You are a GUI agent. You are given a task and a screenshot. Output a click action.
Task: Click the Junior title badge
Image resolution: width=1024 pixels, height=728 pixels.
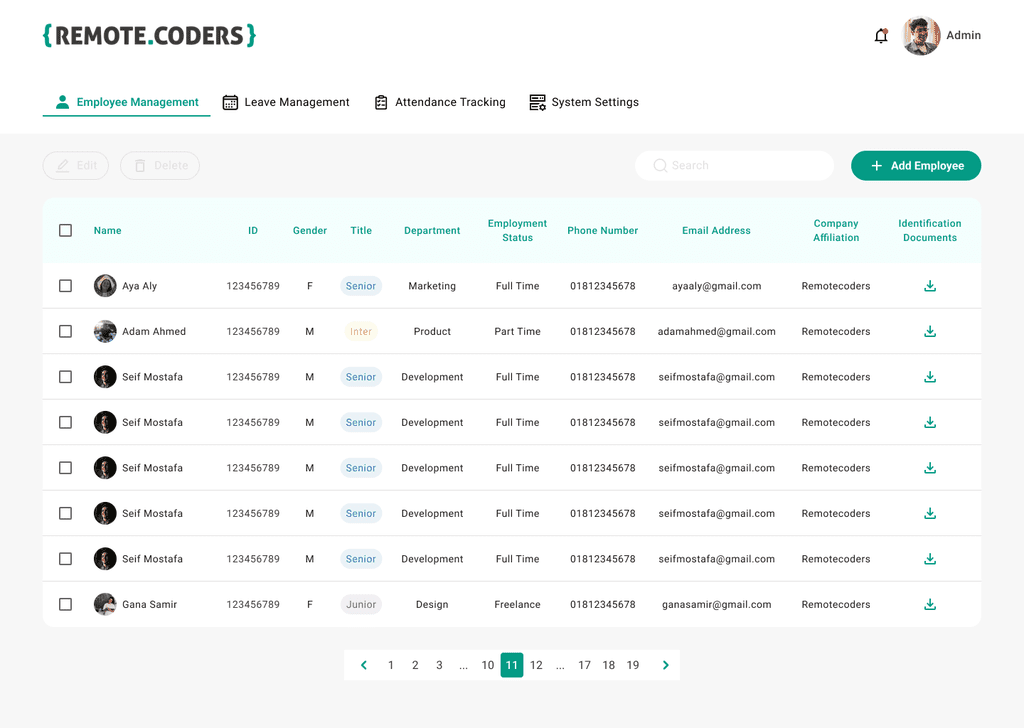361,605
